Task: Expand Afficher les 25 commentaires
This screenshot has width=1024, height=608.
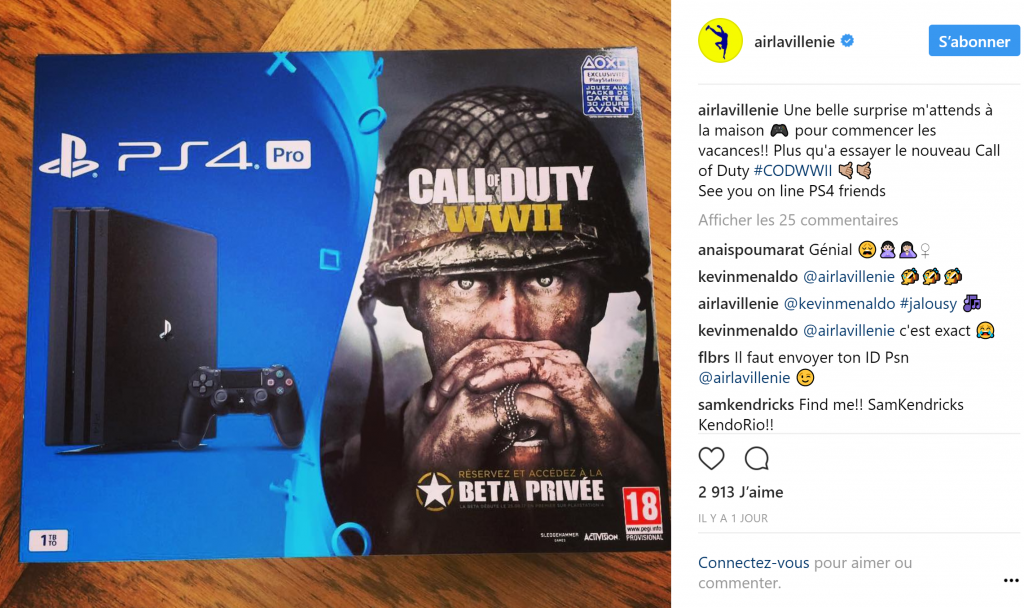Action: click(x=798, y=220)
